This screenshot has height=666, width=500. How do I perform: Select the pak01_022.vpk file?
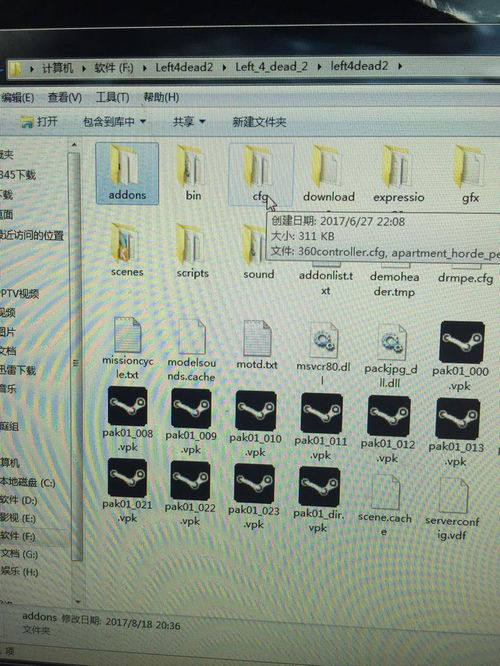click(190, 494)
